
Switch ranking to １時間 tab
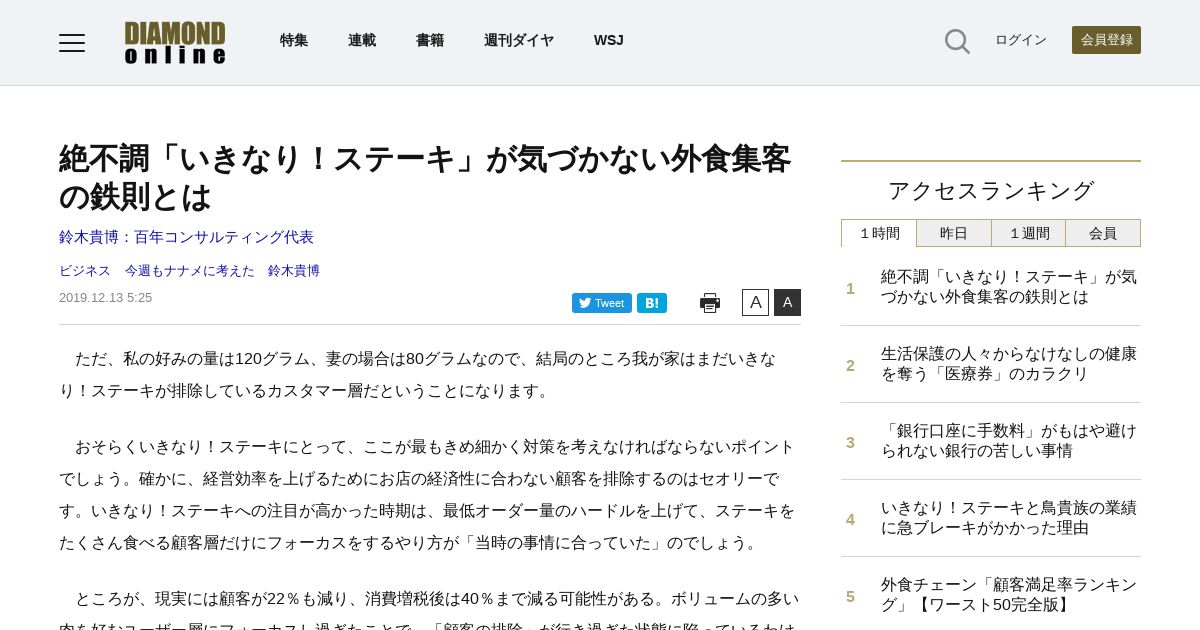coord(879,233)
